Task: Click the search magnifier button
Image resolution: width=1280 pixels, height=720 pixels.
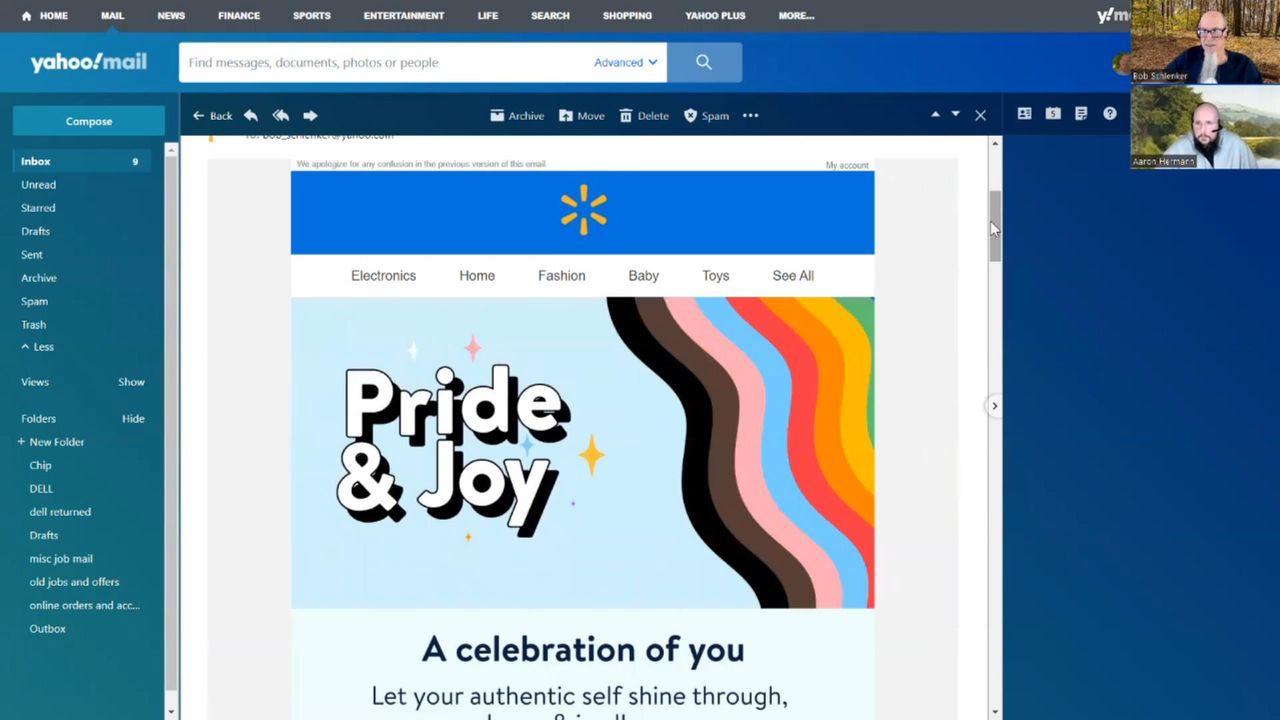Action: 704,62
